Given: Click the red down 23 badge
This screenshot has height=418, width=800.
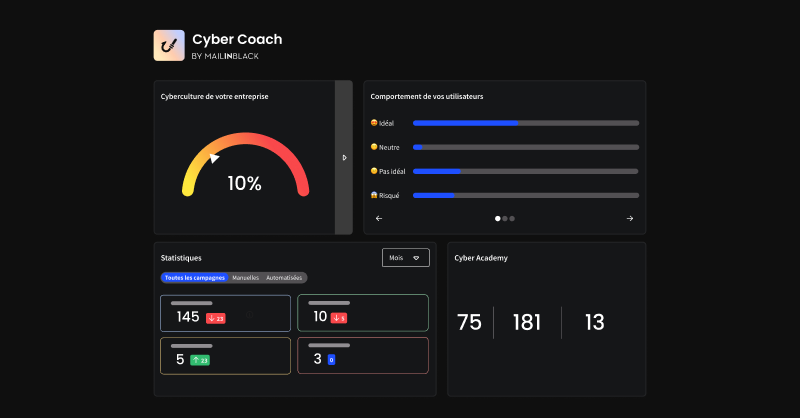Looking at the screenshot, I should pyautogui.click(x=216, y=318).
